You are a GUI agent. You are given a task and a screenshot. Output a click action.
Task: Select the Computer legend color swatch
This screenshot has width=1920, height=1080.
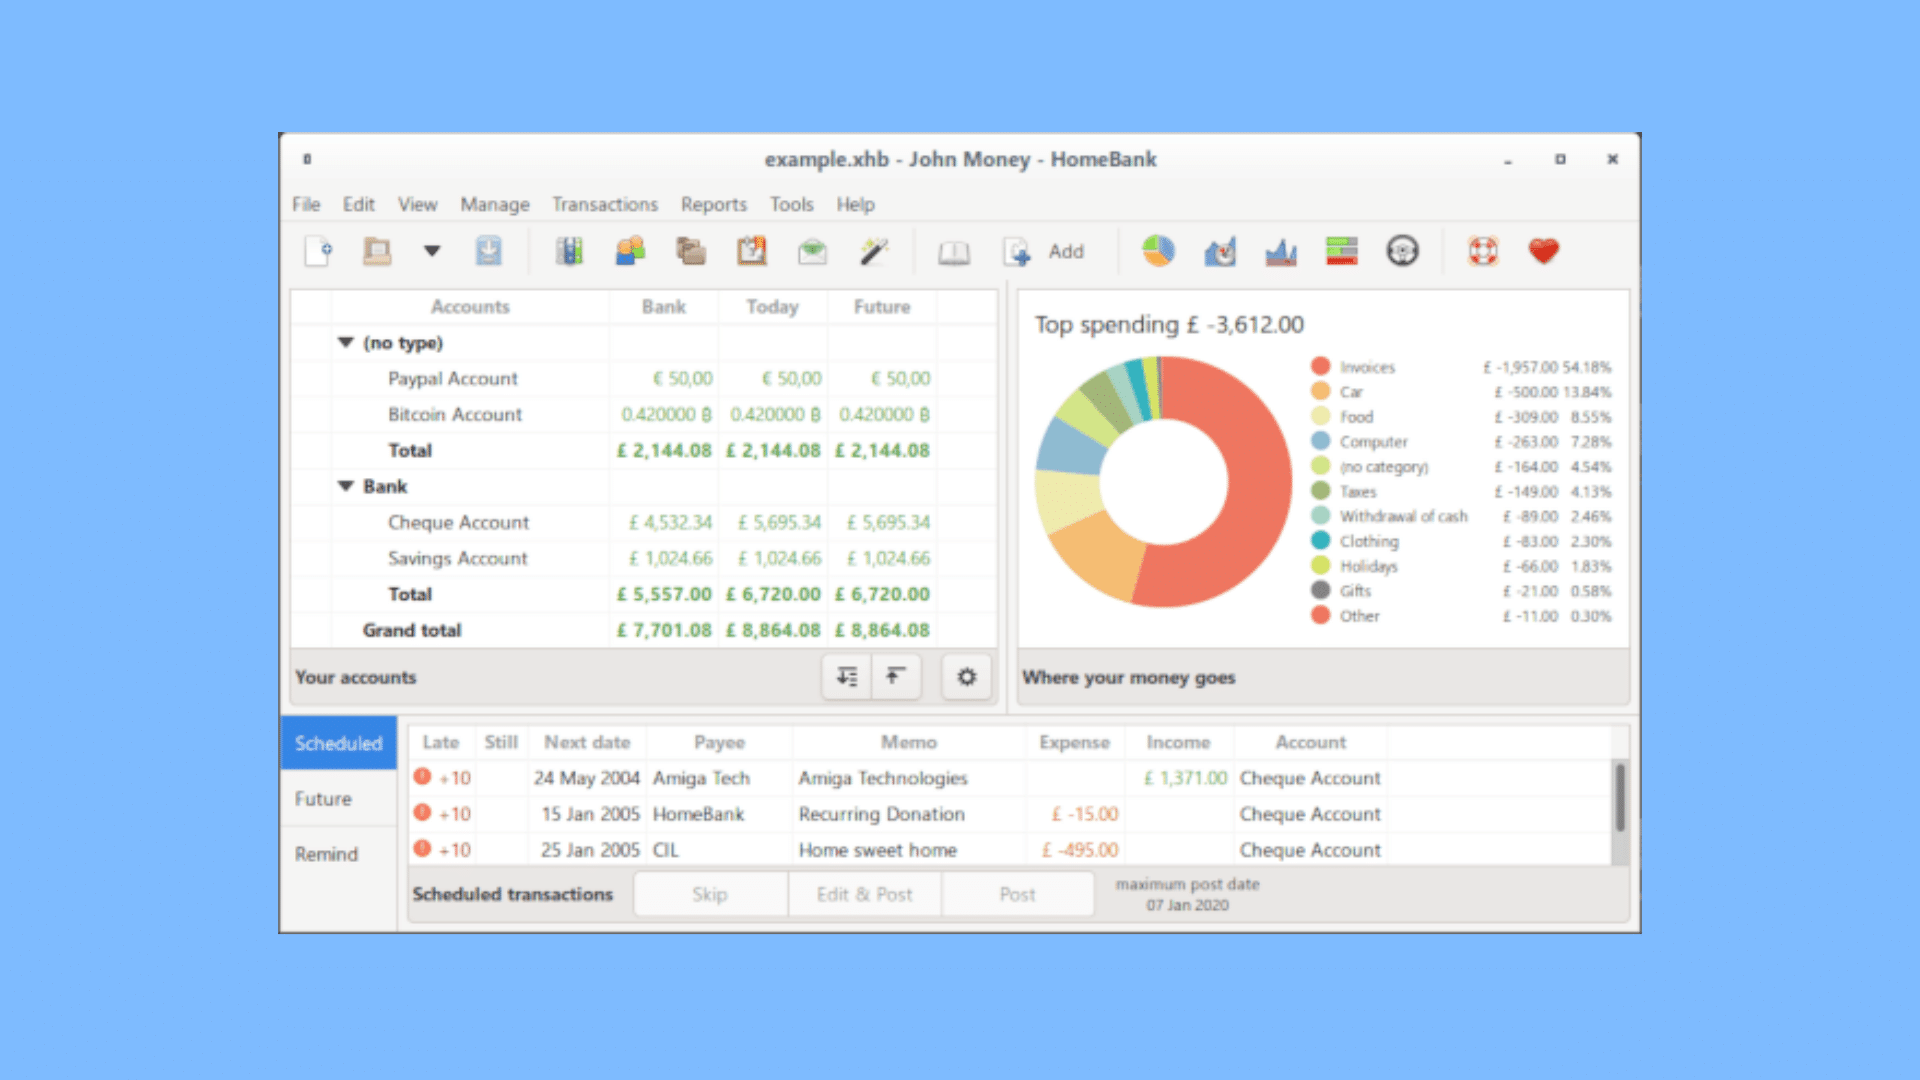tap(1321, 441)
